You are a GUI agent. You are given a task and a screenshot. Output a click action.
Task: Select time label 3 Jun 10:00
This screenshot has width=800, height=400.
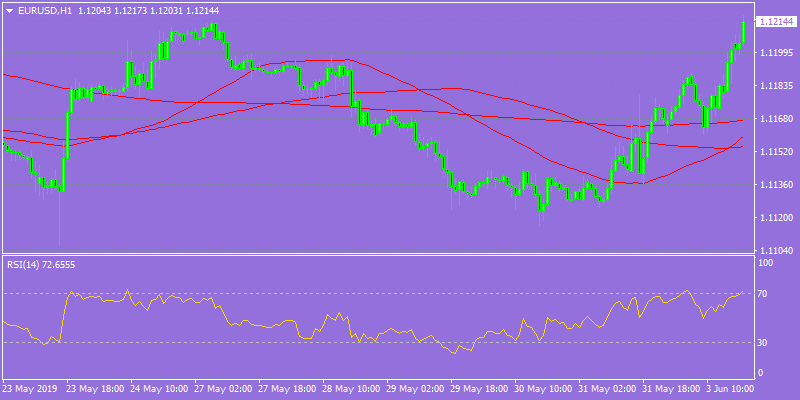(x=732, y=389)
